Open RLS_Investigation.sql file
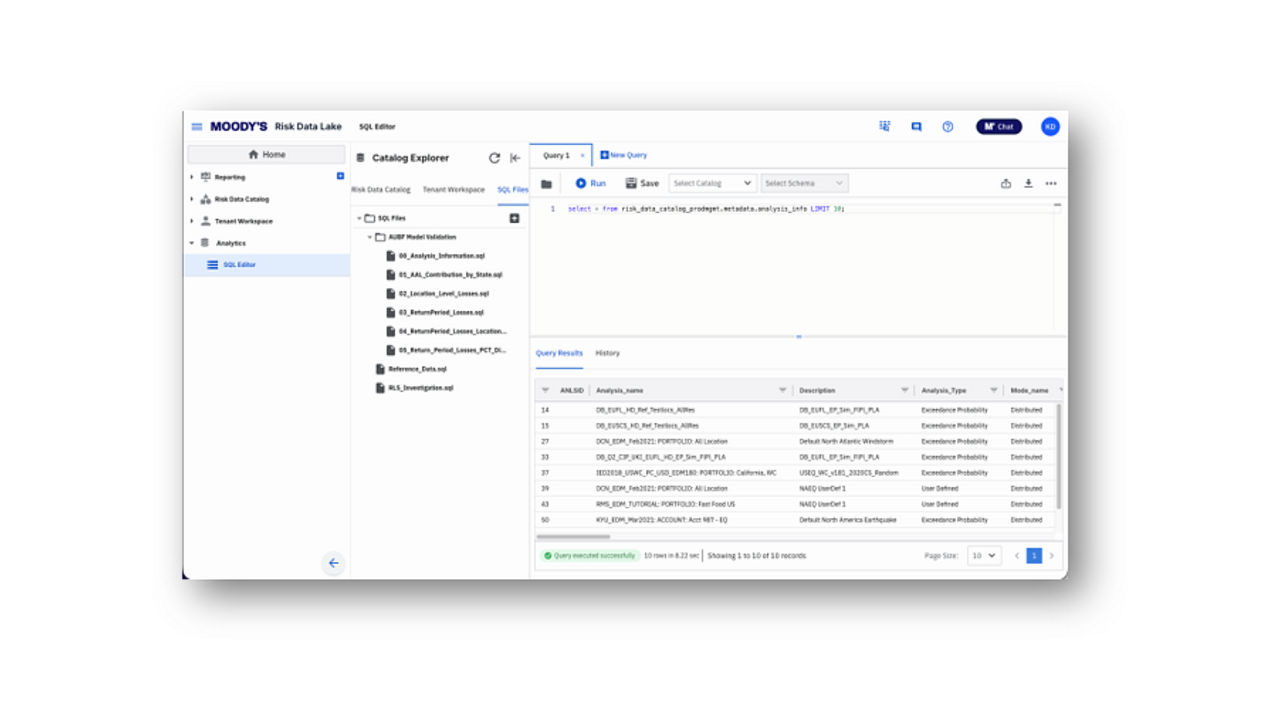1280x720 pixels. point(421,388)
